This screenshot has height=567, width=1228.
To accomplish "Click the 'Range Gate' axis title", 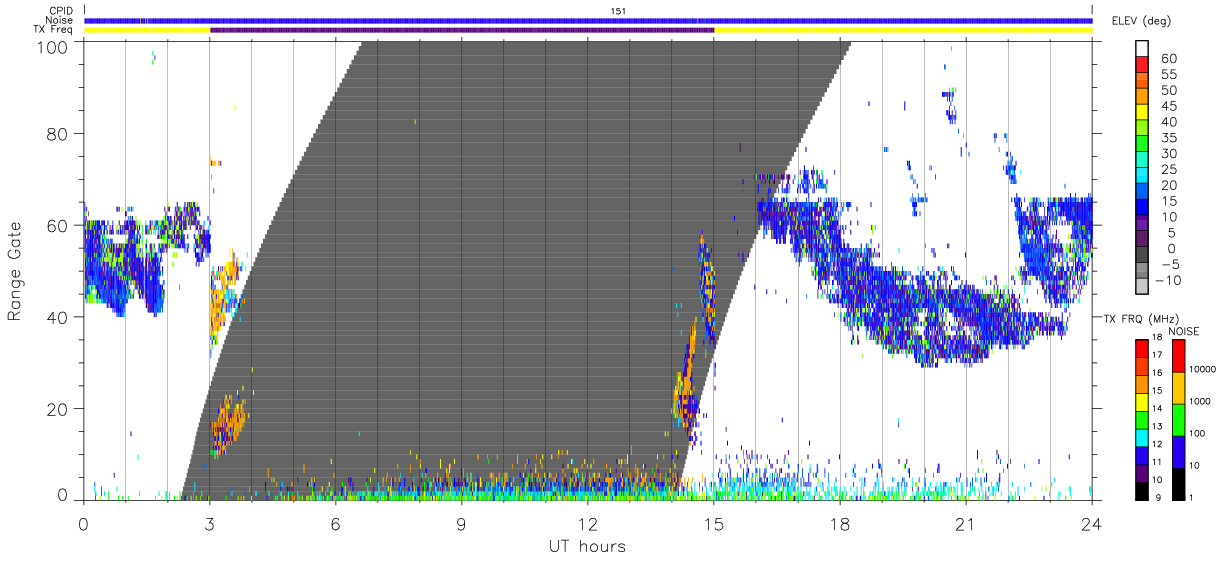I will tap(15, 271).
